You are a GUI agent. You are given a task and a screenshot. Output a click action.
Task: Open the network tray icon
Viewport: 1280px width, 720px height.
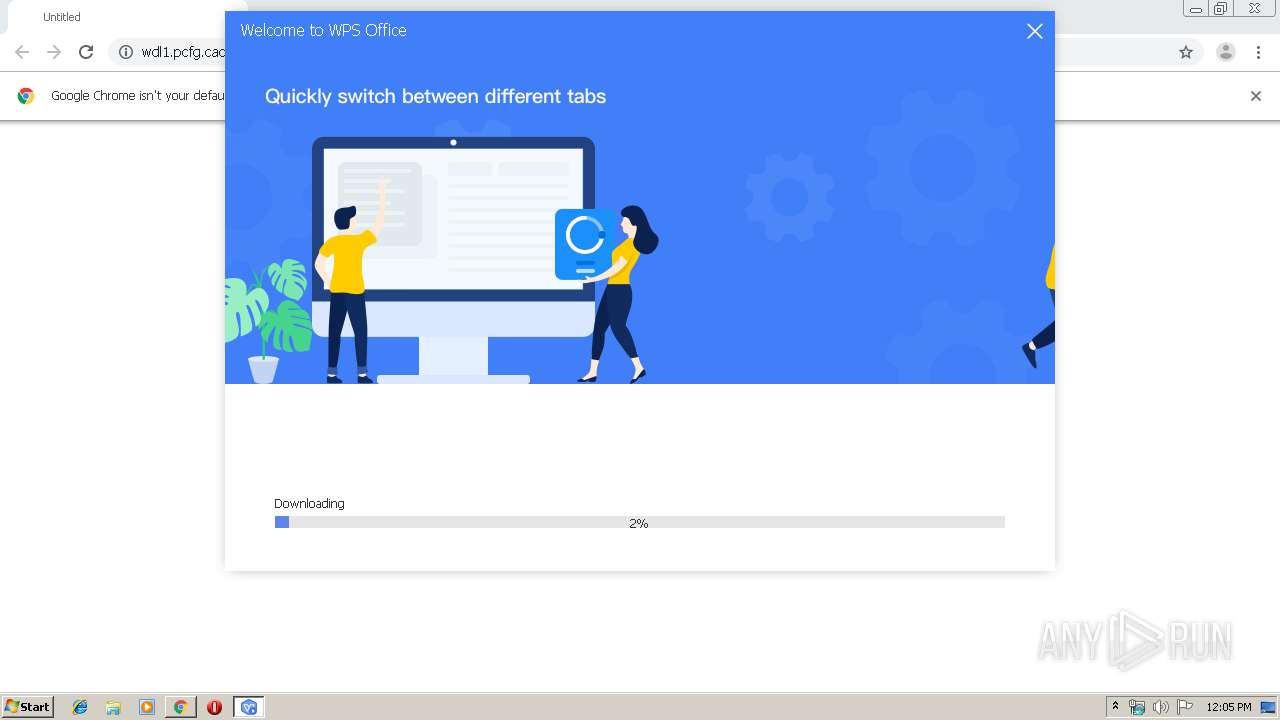click(x=1137, y=707)
